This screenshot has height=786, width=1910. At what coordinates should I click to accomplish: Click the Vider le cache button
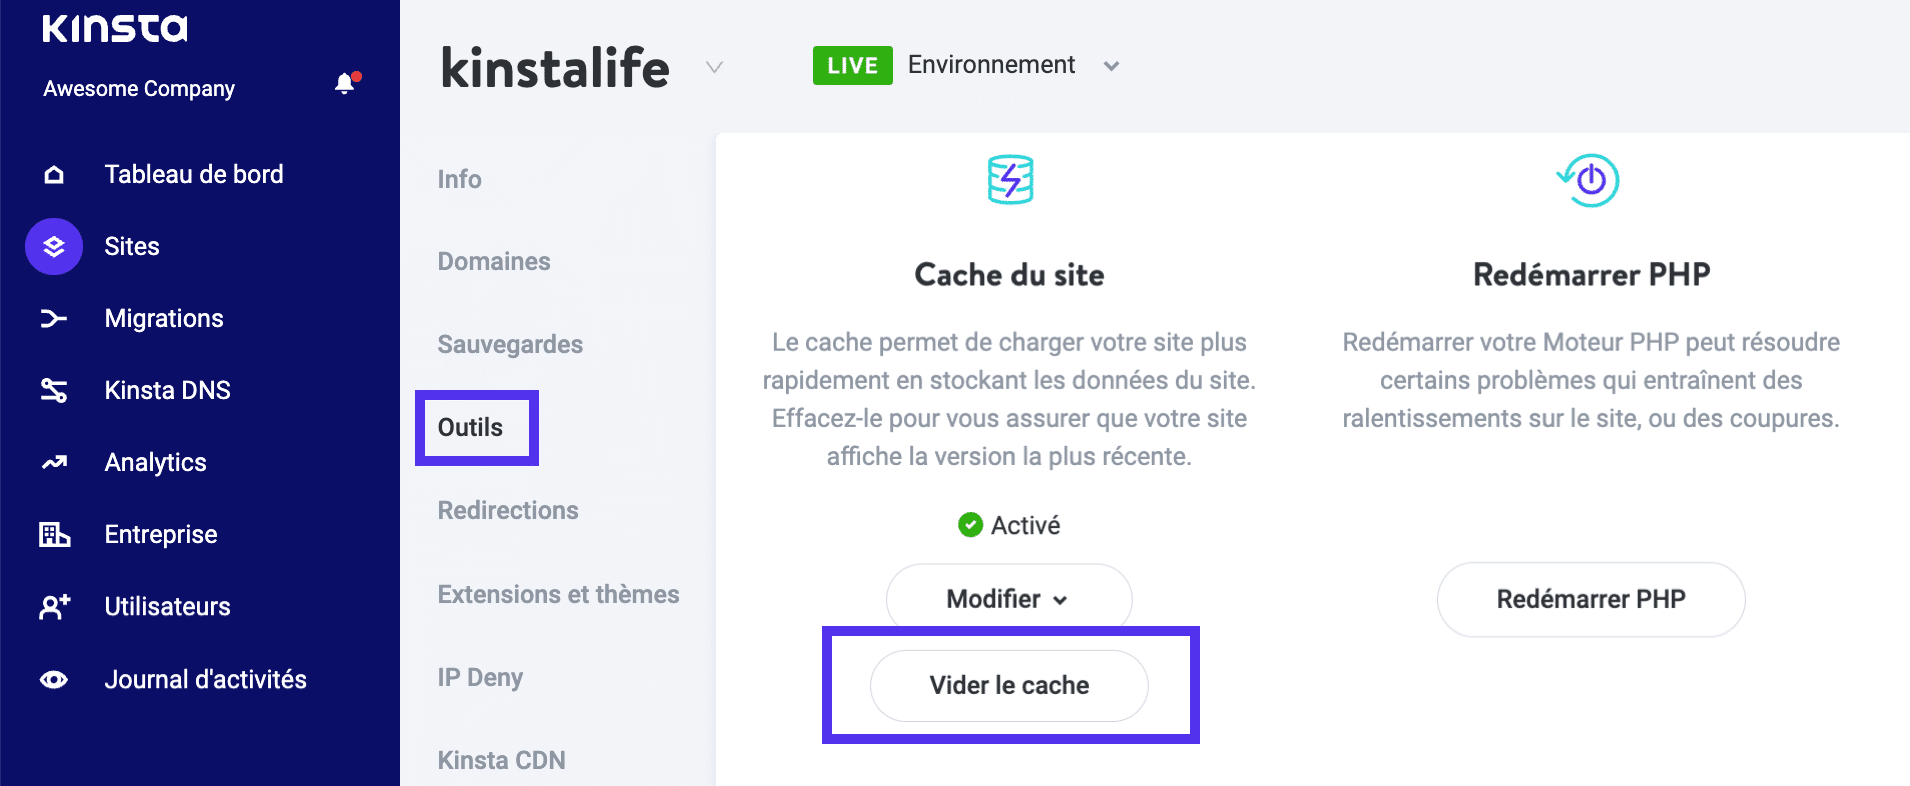(1008, 685)
